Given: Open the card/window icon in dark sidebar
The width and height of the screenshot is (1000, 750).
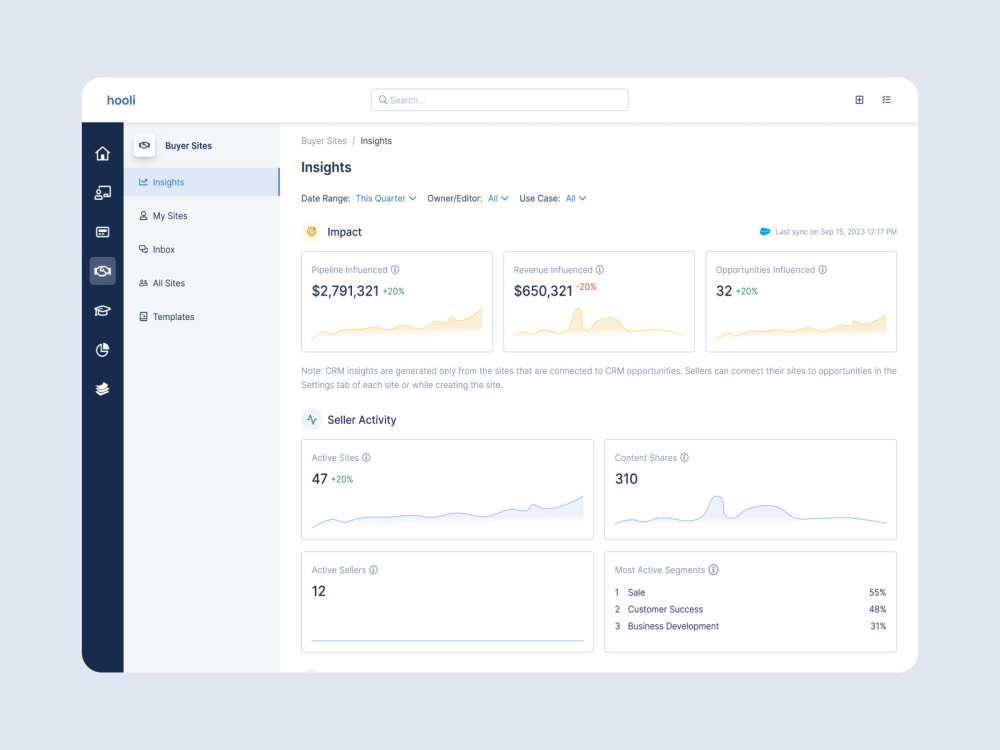Looking at the screenshot, I should point(102,232).
